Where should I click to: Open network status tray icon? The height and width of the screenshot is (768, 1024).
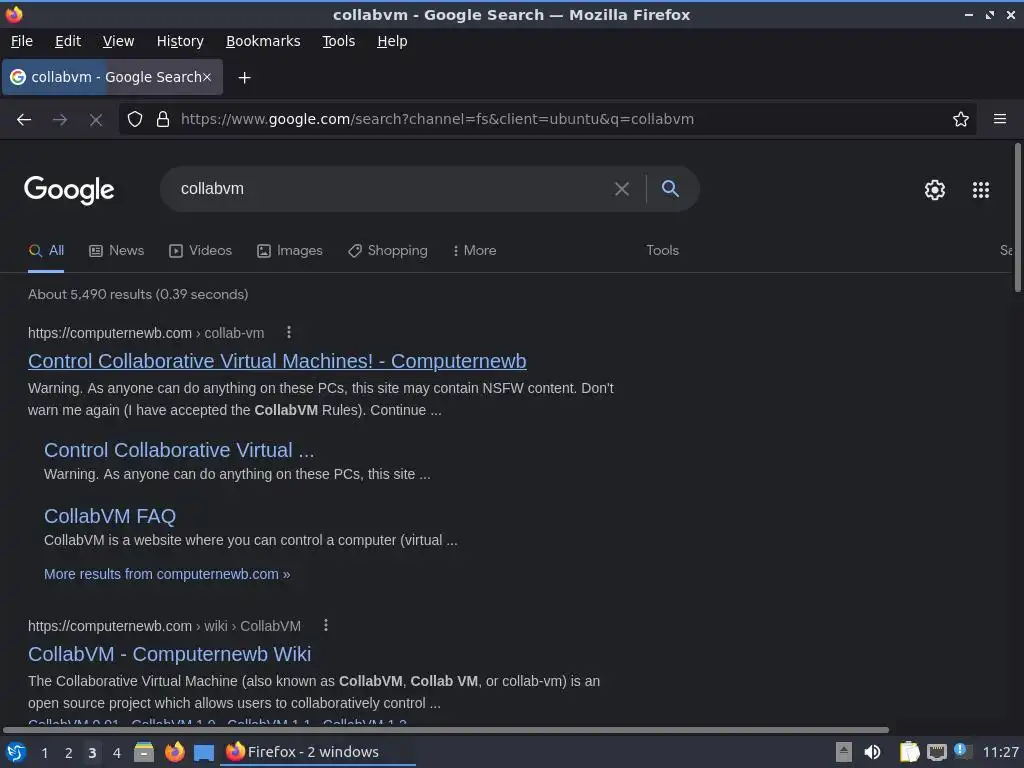(936, 752)
